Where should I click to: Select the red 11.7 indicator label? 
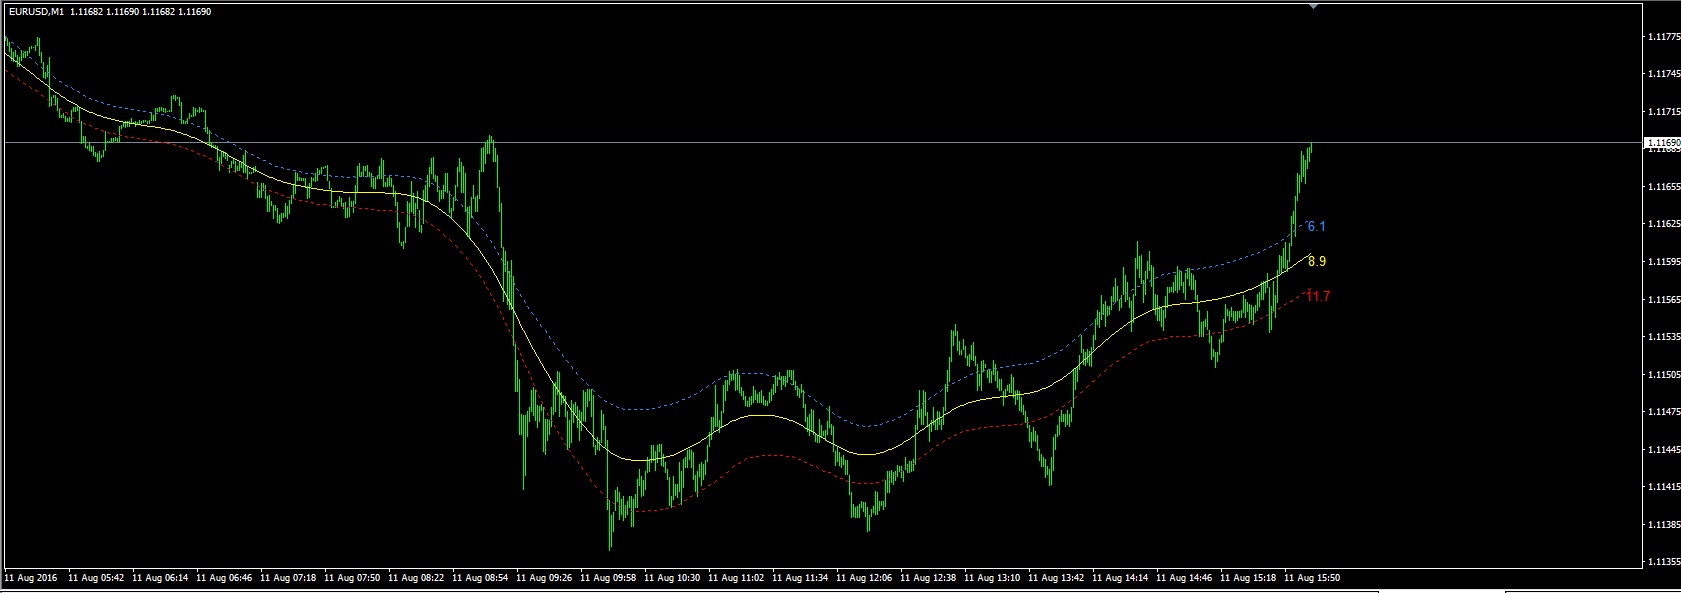[x=1318, y=297]
